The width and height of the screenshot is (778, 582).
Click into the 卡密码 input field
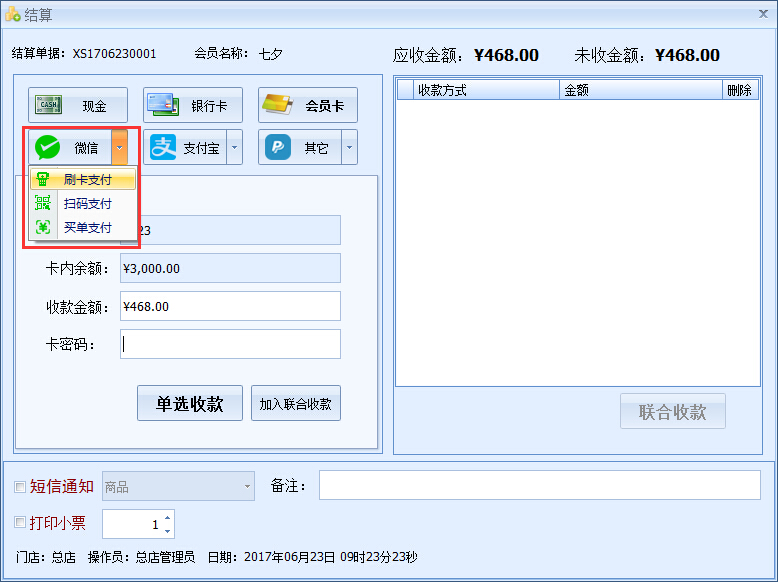pos(230,344)
